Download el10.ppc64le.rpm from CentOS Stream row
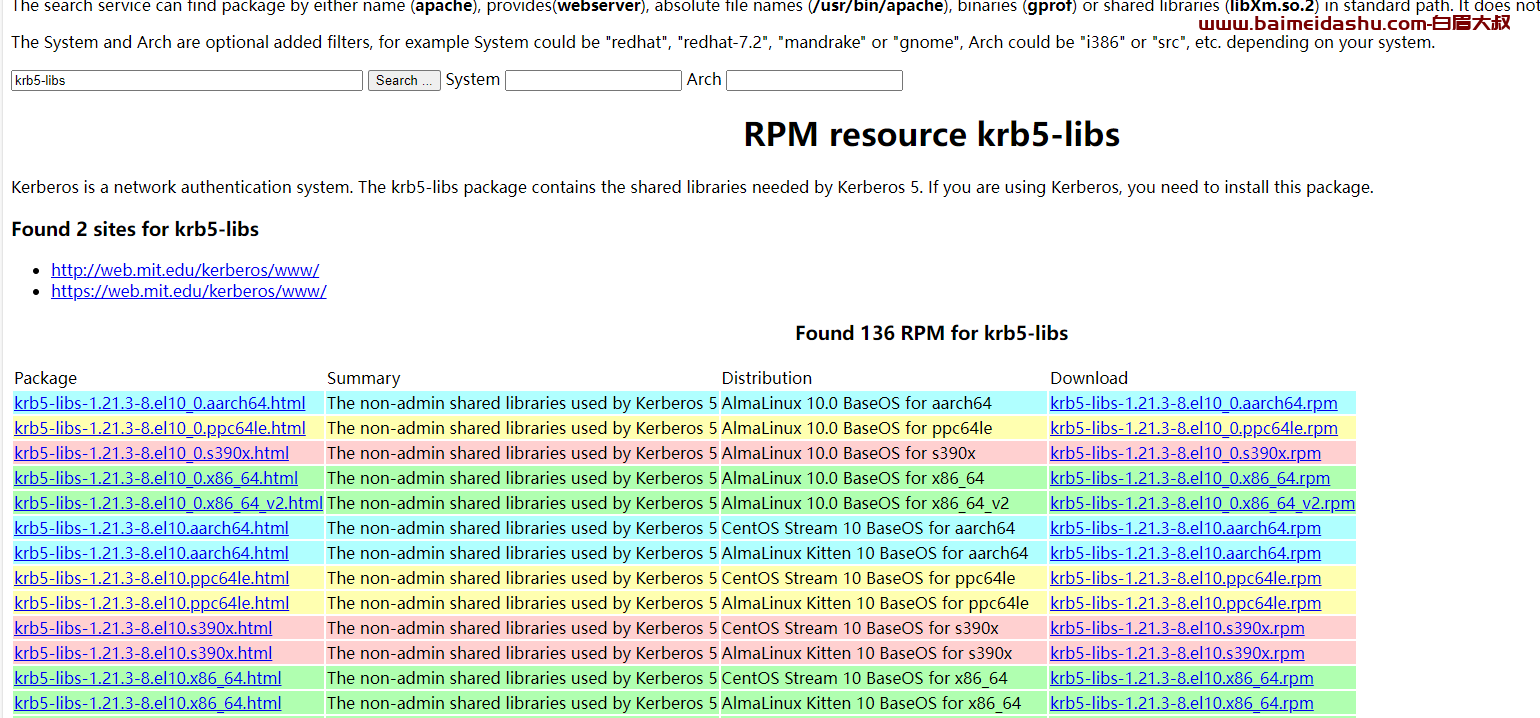The width and height of the screenshot is (1540, 718). pyautogui.click(x=1185, y=578)
